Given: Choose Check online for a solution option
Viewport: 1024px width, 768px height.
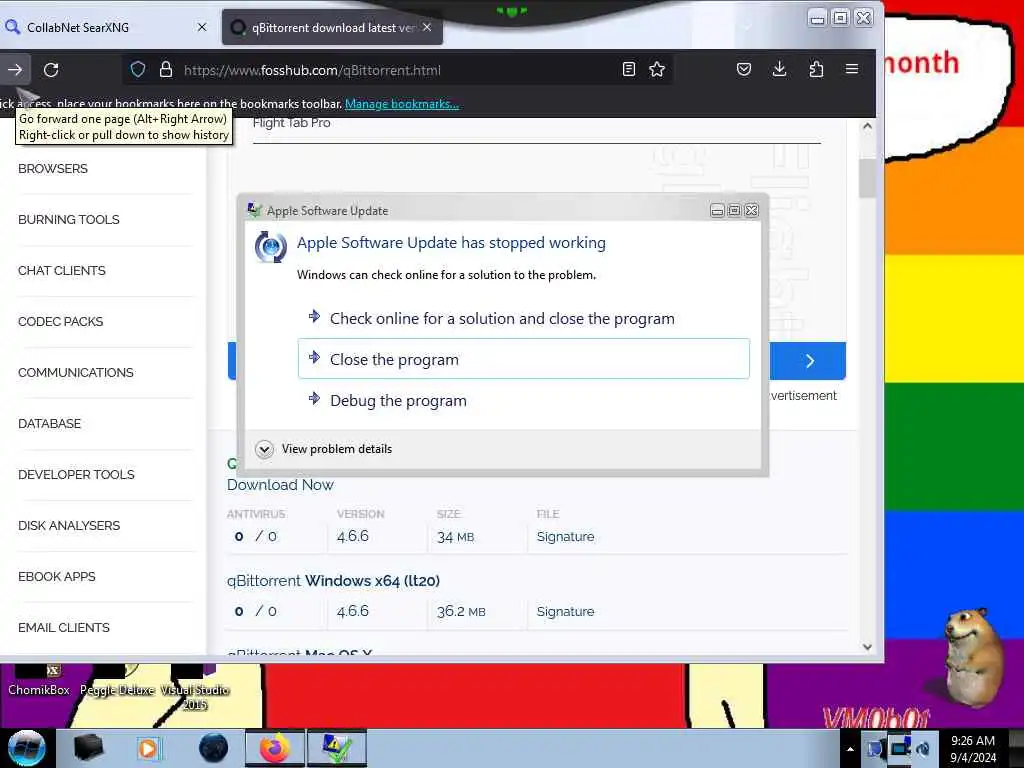Looking at the screenshot, I should [x=523, y=318].
